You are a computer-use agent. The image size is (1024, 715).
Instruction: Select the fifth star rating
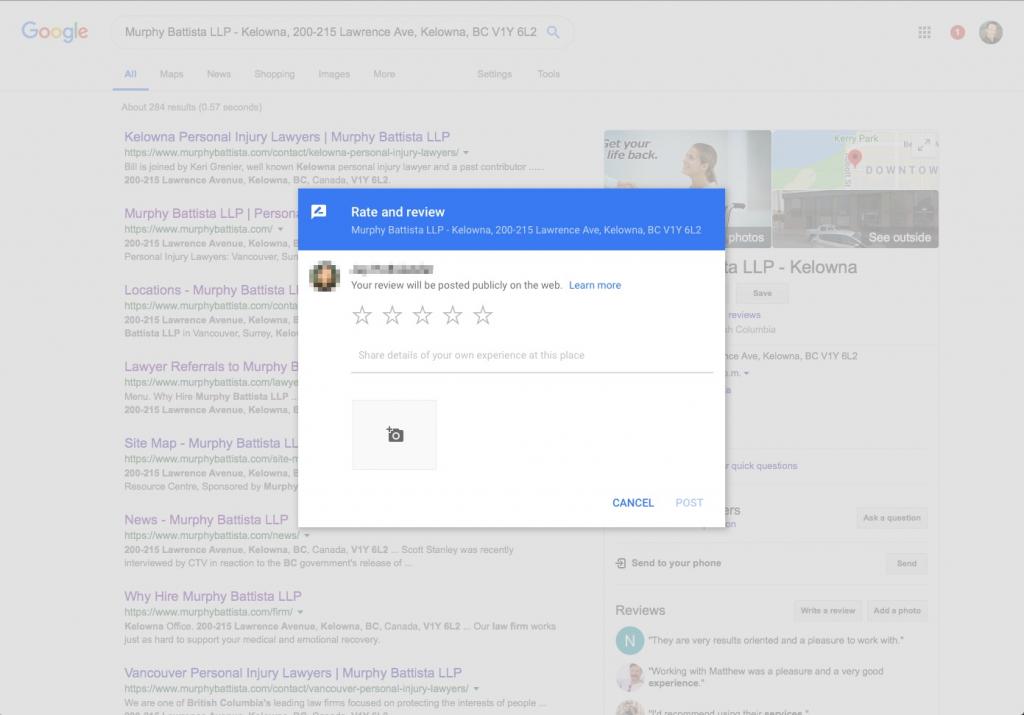click(483, 315)
